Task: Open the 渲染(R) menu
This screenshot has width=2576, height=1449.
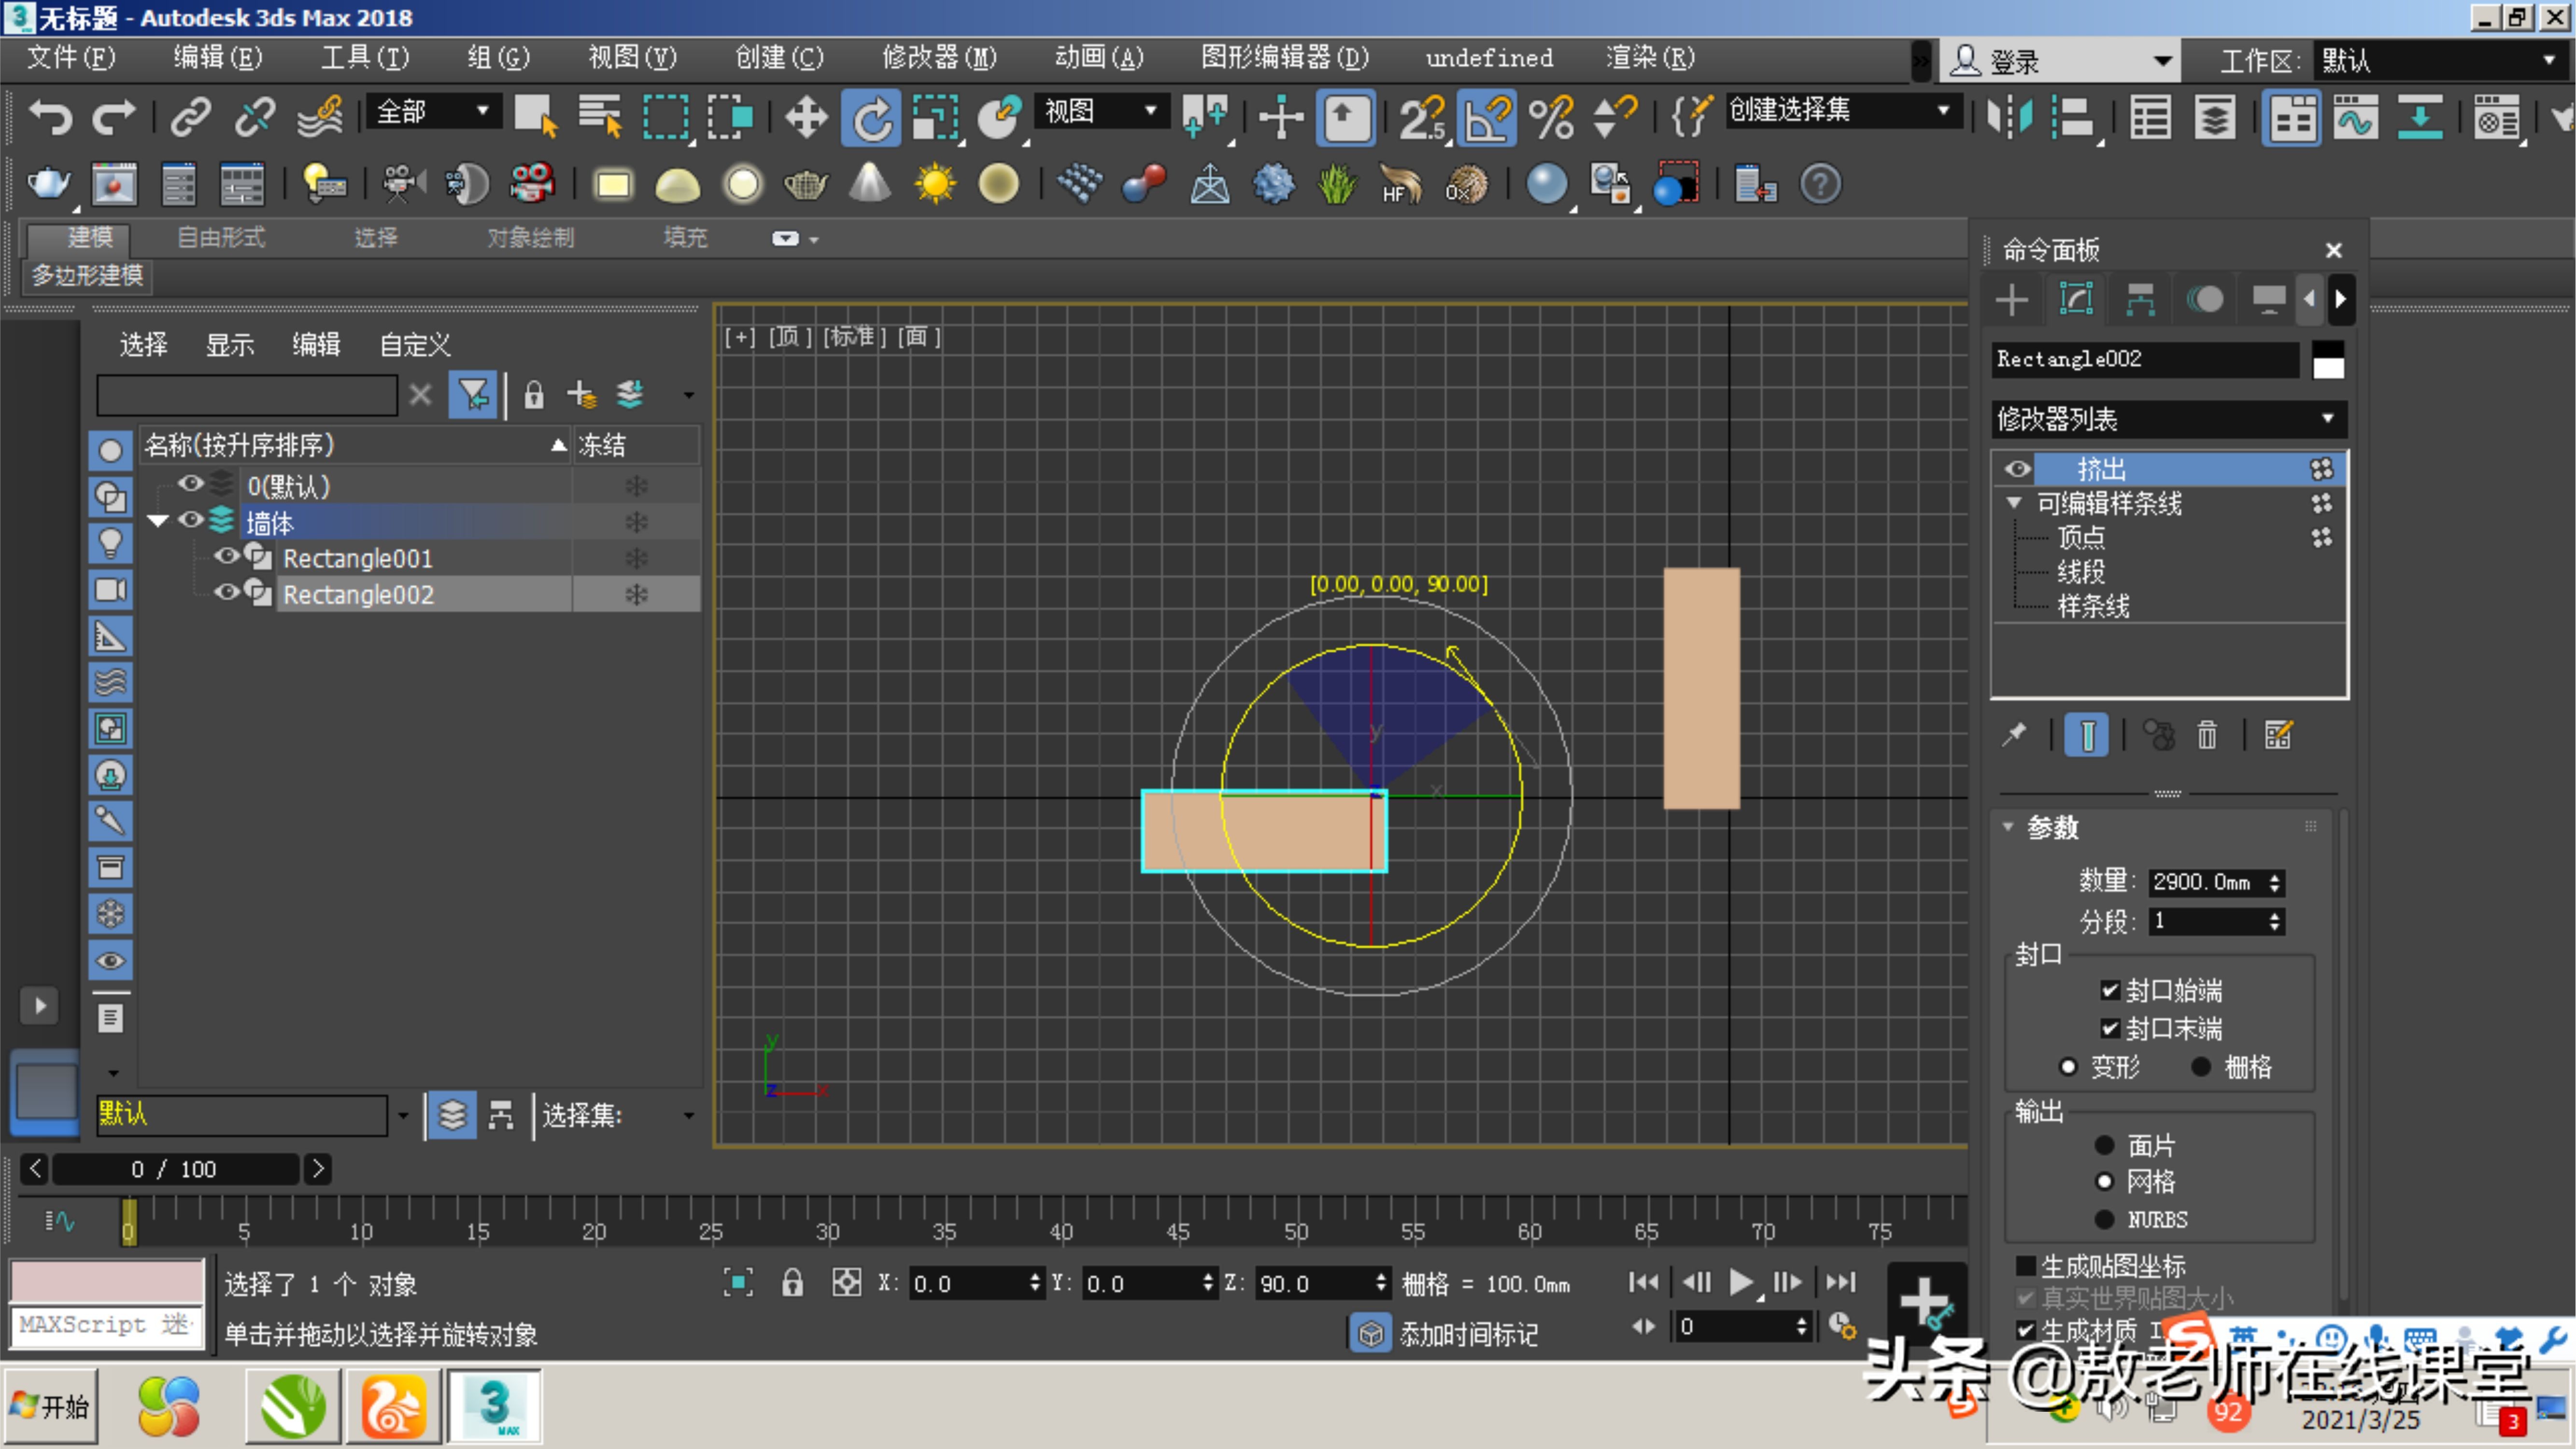Action: pos(1650,58)
